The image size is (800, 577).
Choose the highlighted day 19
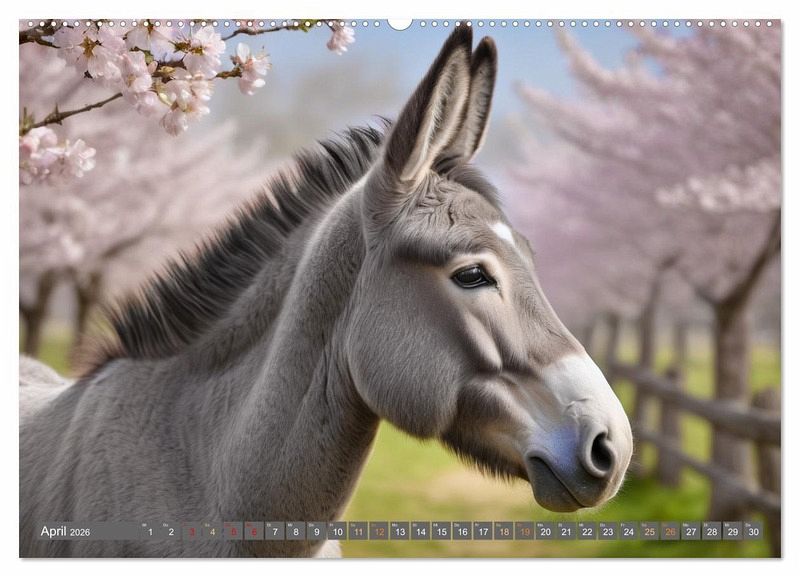click(x=524, y=532)
